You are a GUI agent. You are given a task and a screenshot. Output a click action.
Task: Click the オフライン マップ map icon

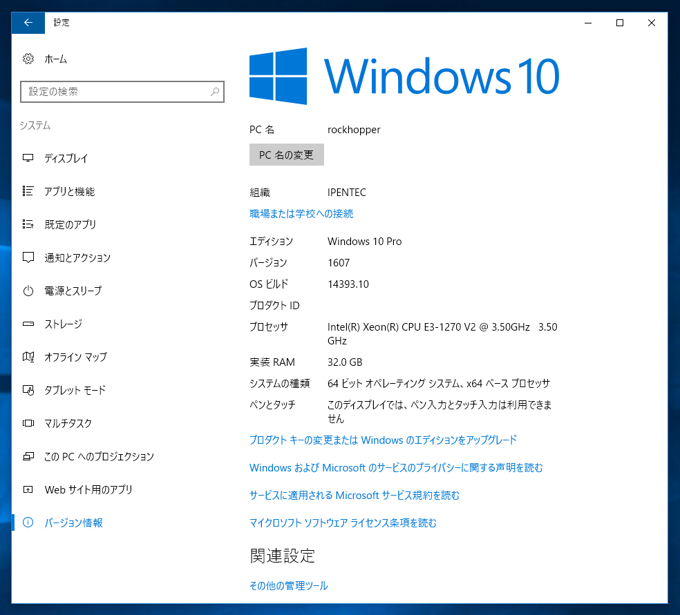(x=28, y=357)
